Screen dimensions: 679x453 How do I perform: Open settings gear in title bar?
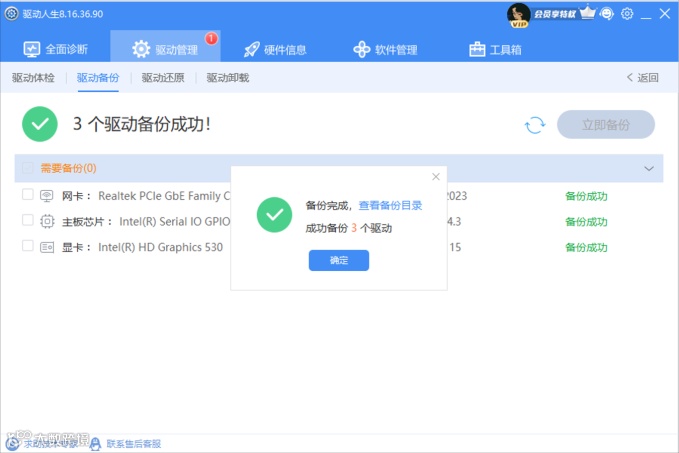627,14
